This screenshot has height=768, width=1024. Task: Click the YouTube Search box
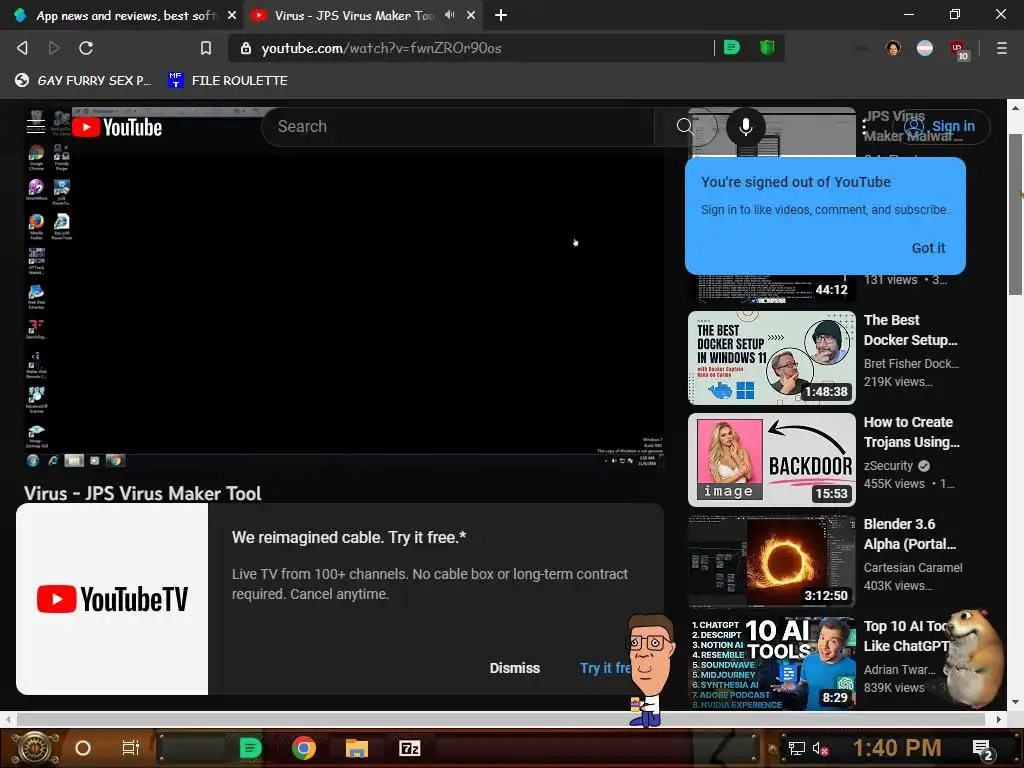[457, 127]
